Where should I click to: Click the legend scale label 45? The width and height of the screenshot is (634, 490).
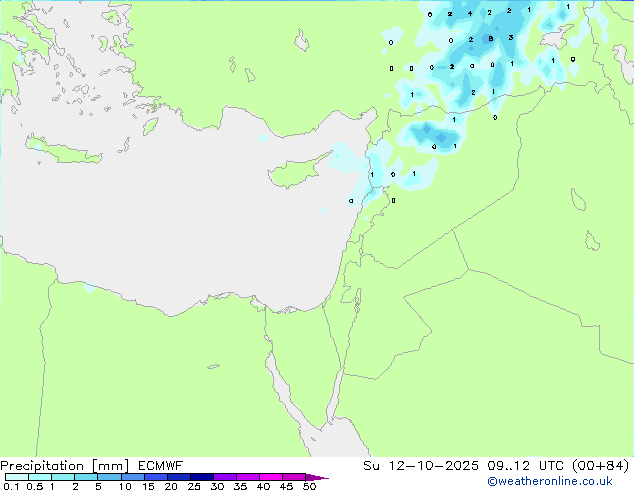[286, 486]
